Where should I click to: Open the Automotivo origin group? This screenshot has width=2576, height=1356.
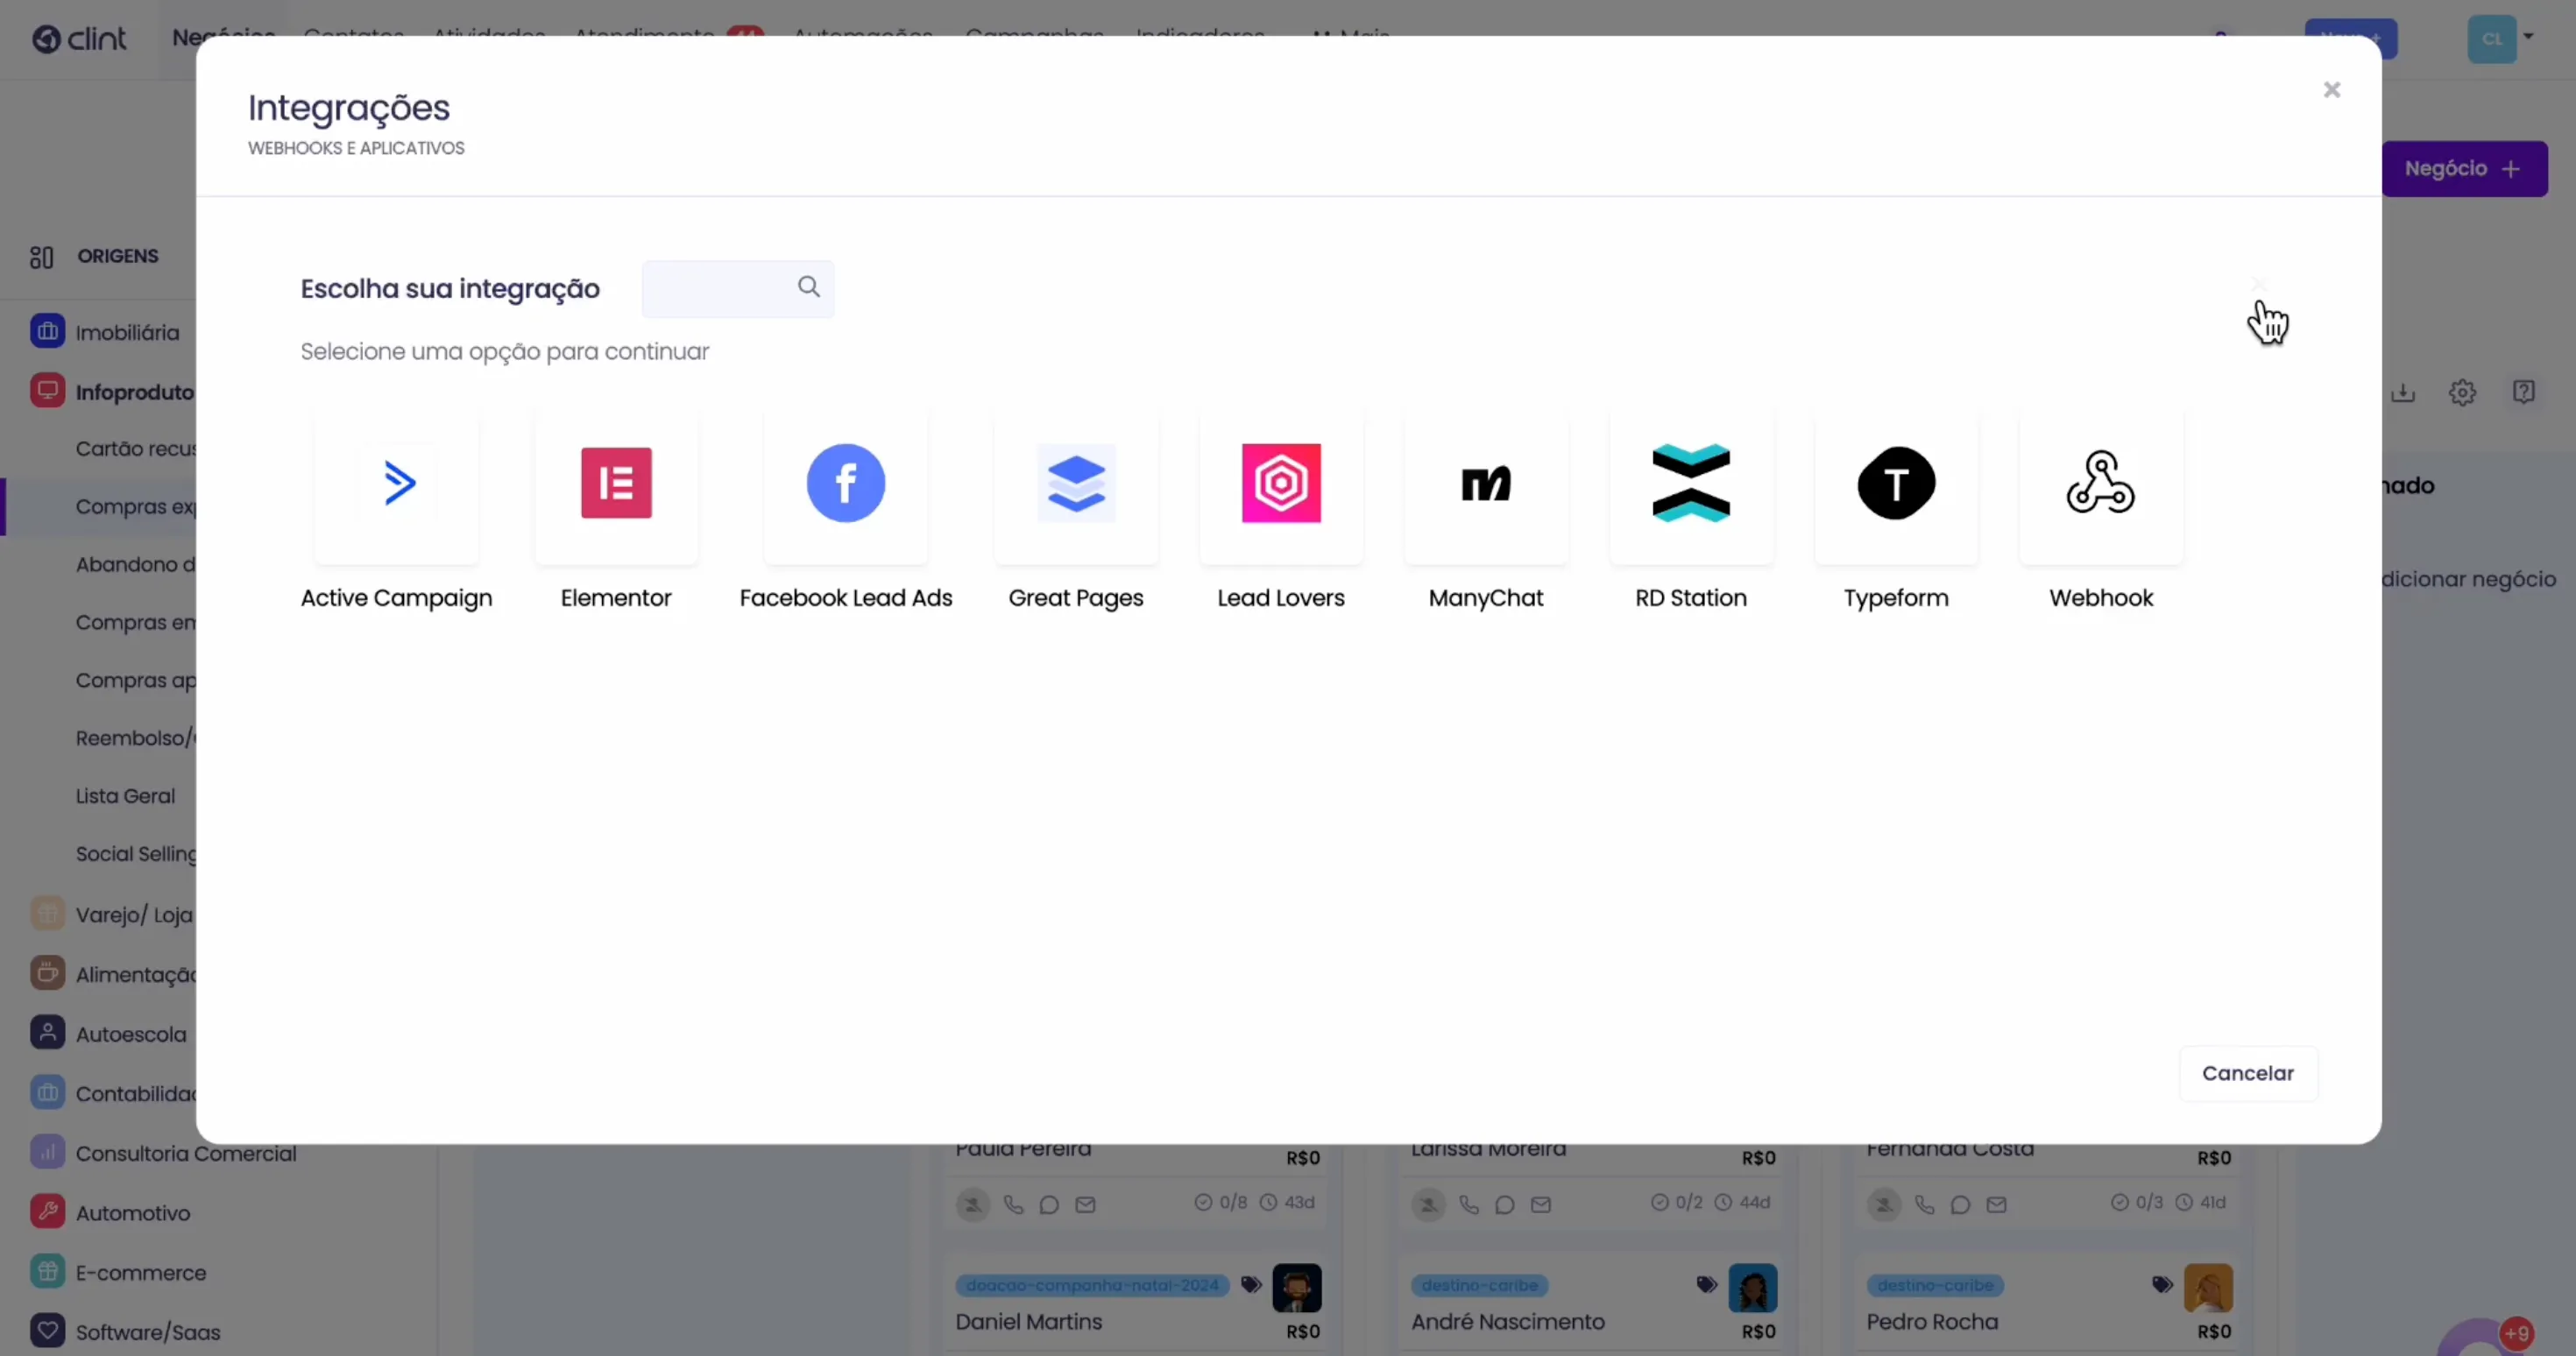[112, 1213]
